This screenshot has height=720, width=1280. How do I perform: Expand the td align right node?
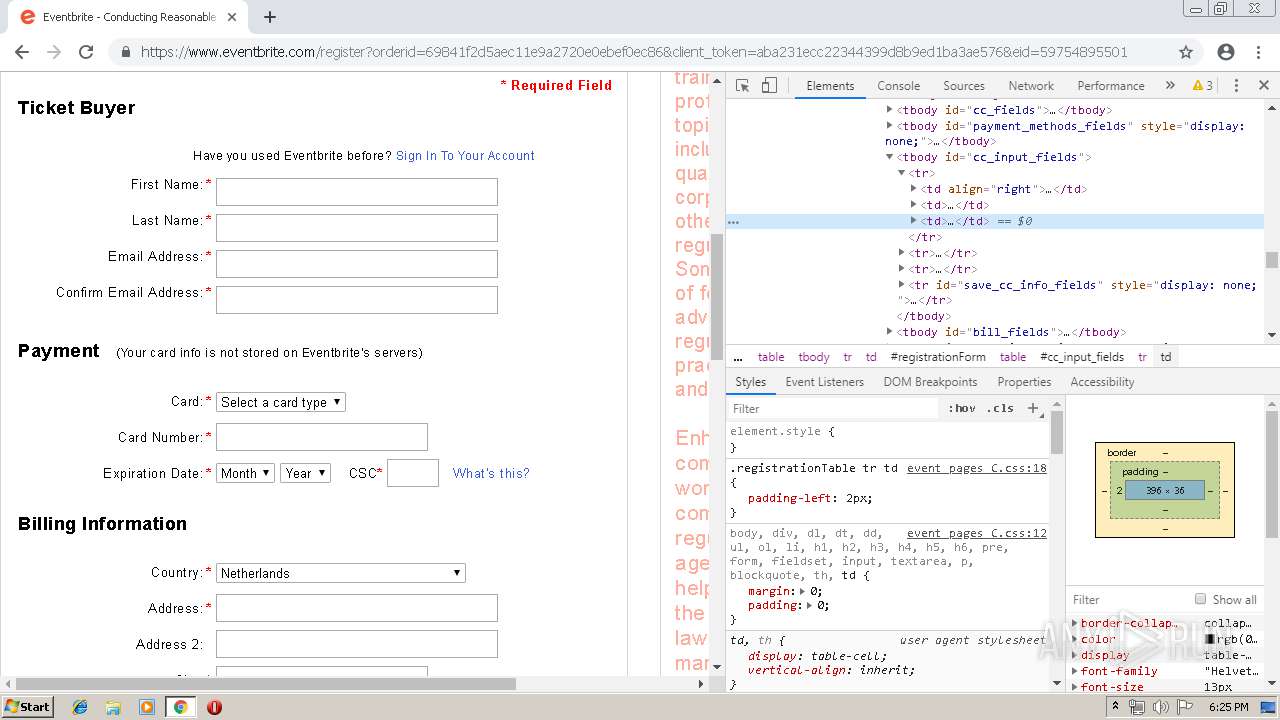(913, 189)
